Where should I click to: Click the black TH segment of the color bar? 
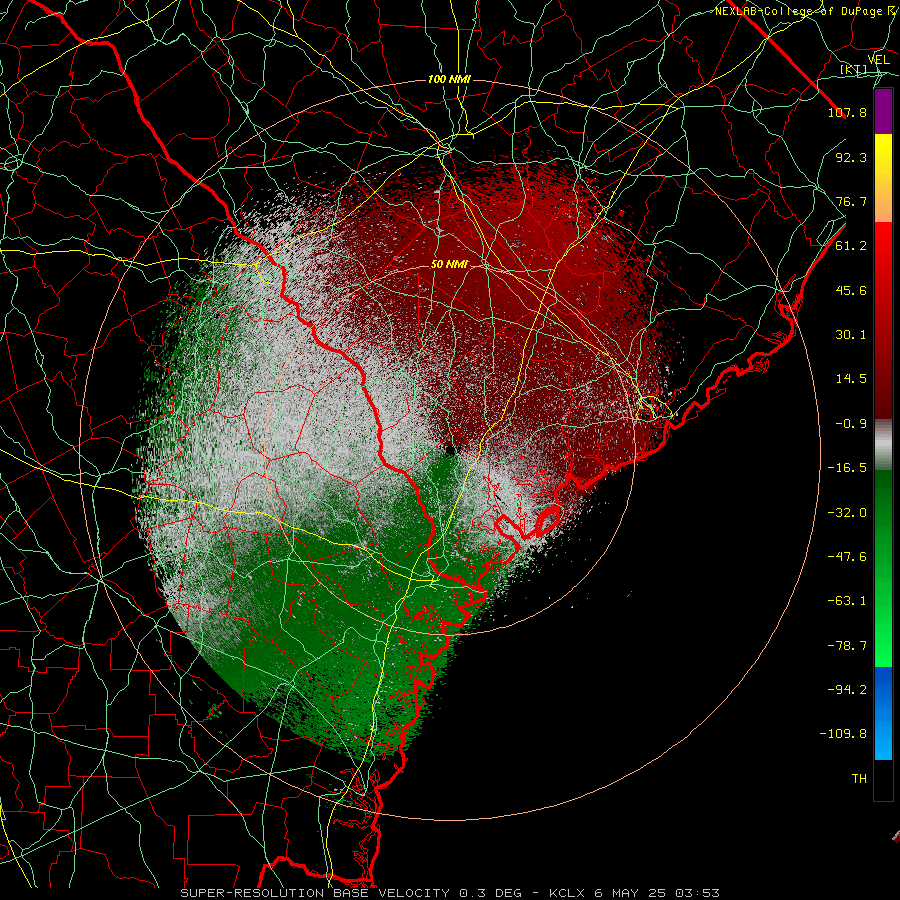click(x=883, y=779)
